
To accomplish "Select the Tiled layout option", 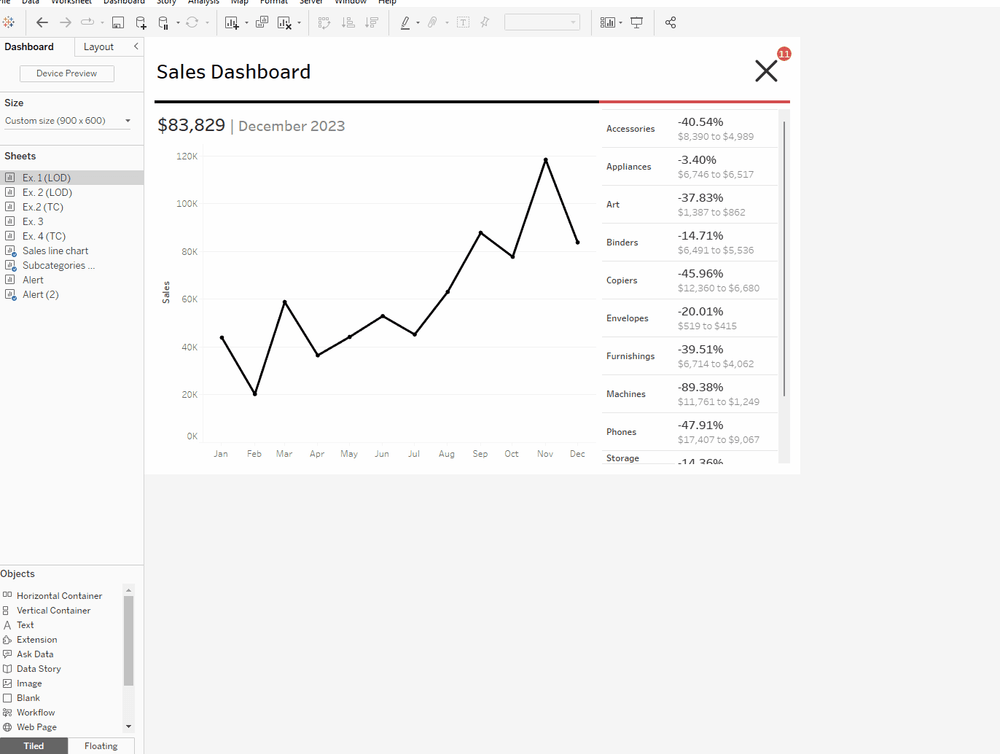I will [x=35, y=745].
